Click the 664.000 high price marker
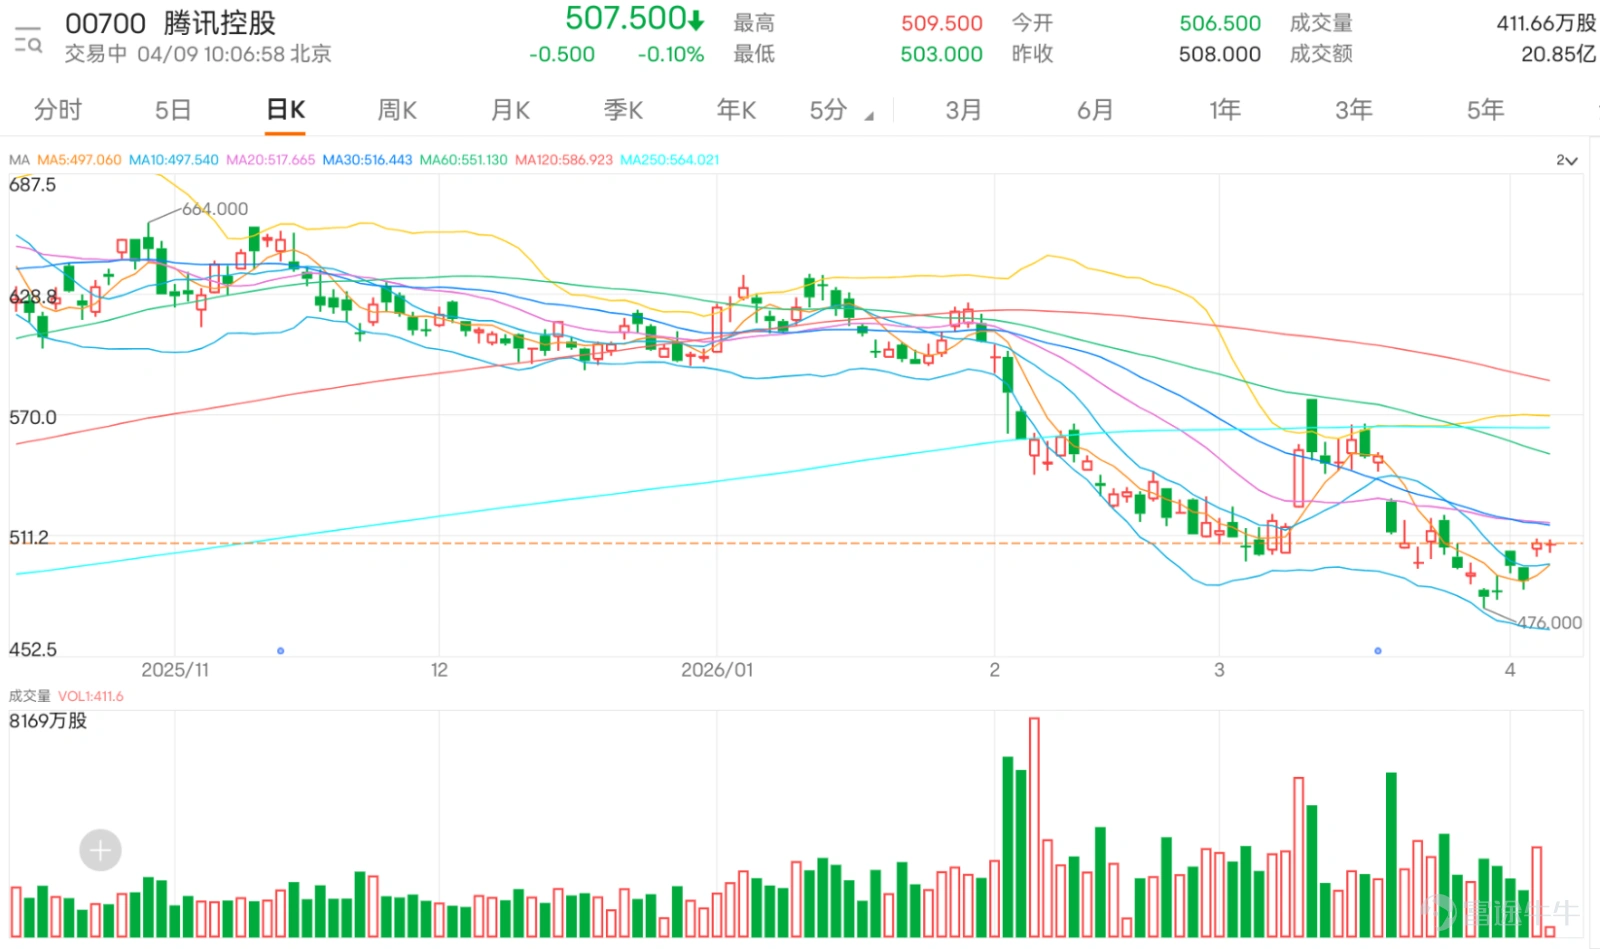This screenshot has width=1600, height=949. click(x=215, y=209)
